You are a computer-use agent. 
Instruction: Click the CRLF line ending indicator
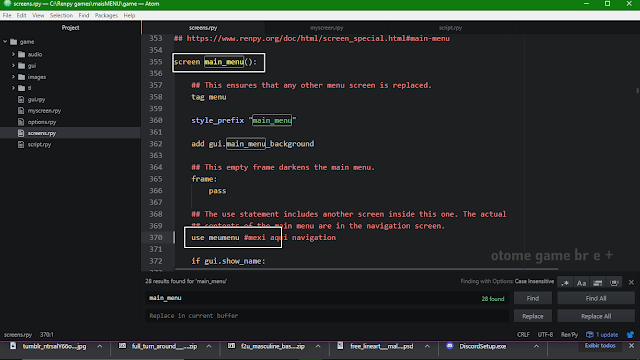pos(523,335)
